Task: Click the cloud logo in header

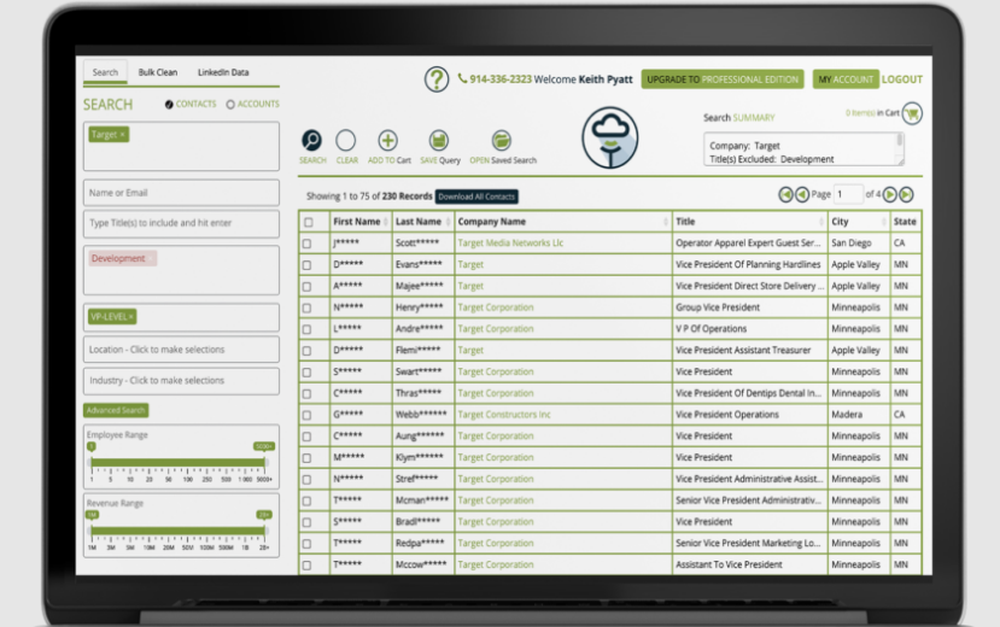Action: click(x=610, y=137)
